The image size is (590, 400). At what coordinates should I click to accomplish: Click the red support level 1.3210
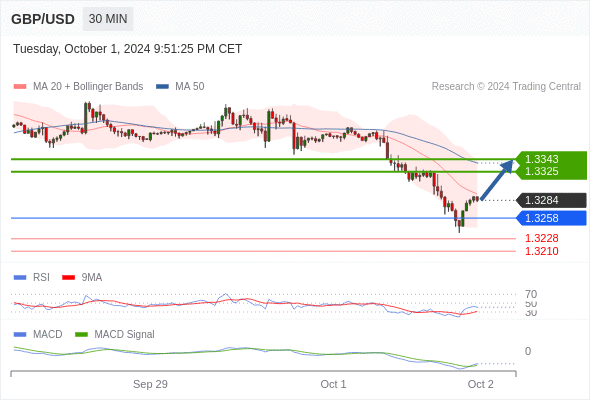tap(541, 251)
